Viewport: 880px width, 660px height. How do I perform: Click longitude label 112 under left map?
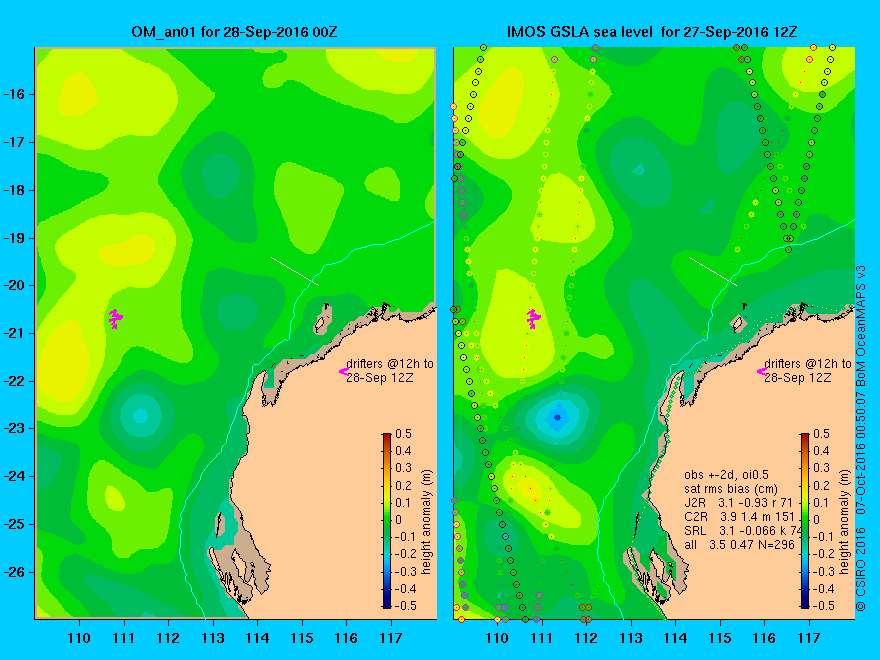click(168, 638)
